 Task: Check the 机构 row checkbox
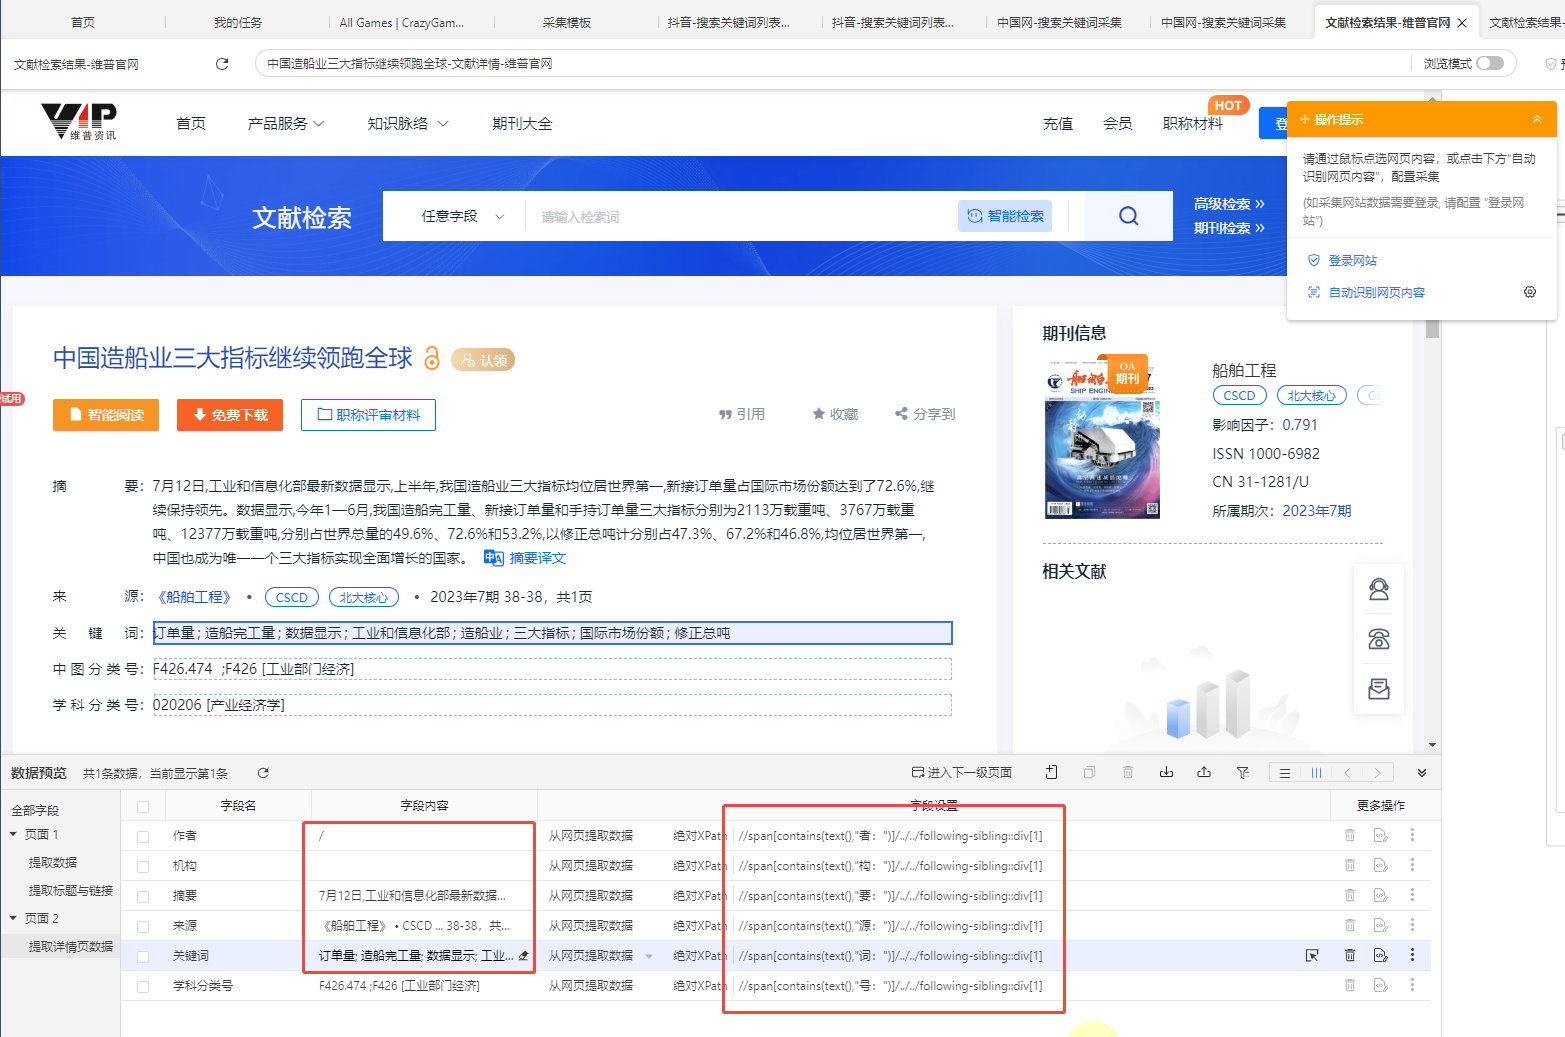tap(143, 866)
